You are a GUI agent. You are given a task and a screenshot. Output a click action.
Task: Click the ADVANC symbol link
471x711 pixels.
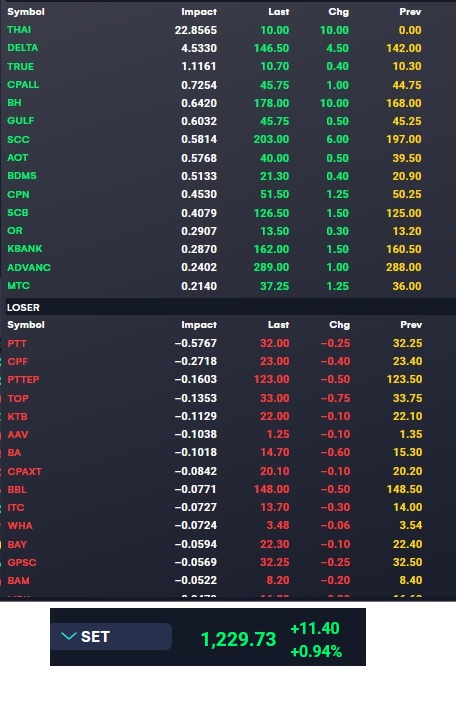29,268
